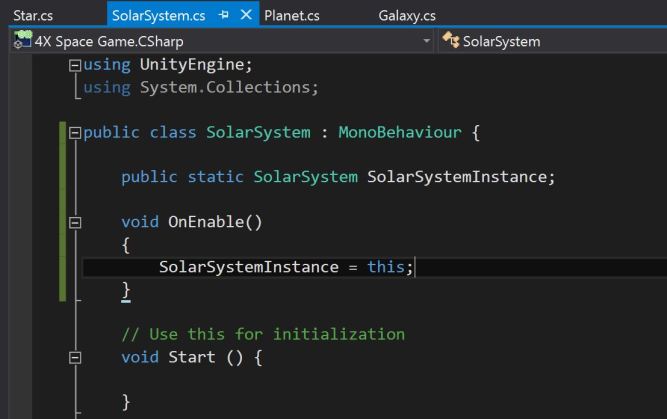Collapse the SolarSystem class region
This screenshot has height=419, width=667.
(x=74, y=133)
